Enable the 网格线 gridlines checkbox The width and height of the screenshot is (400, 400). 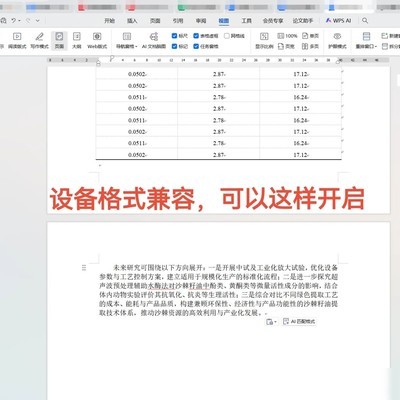tap(227, 36)
